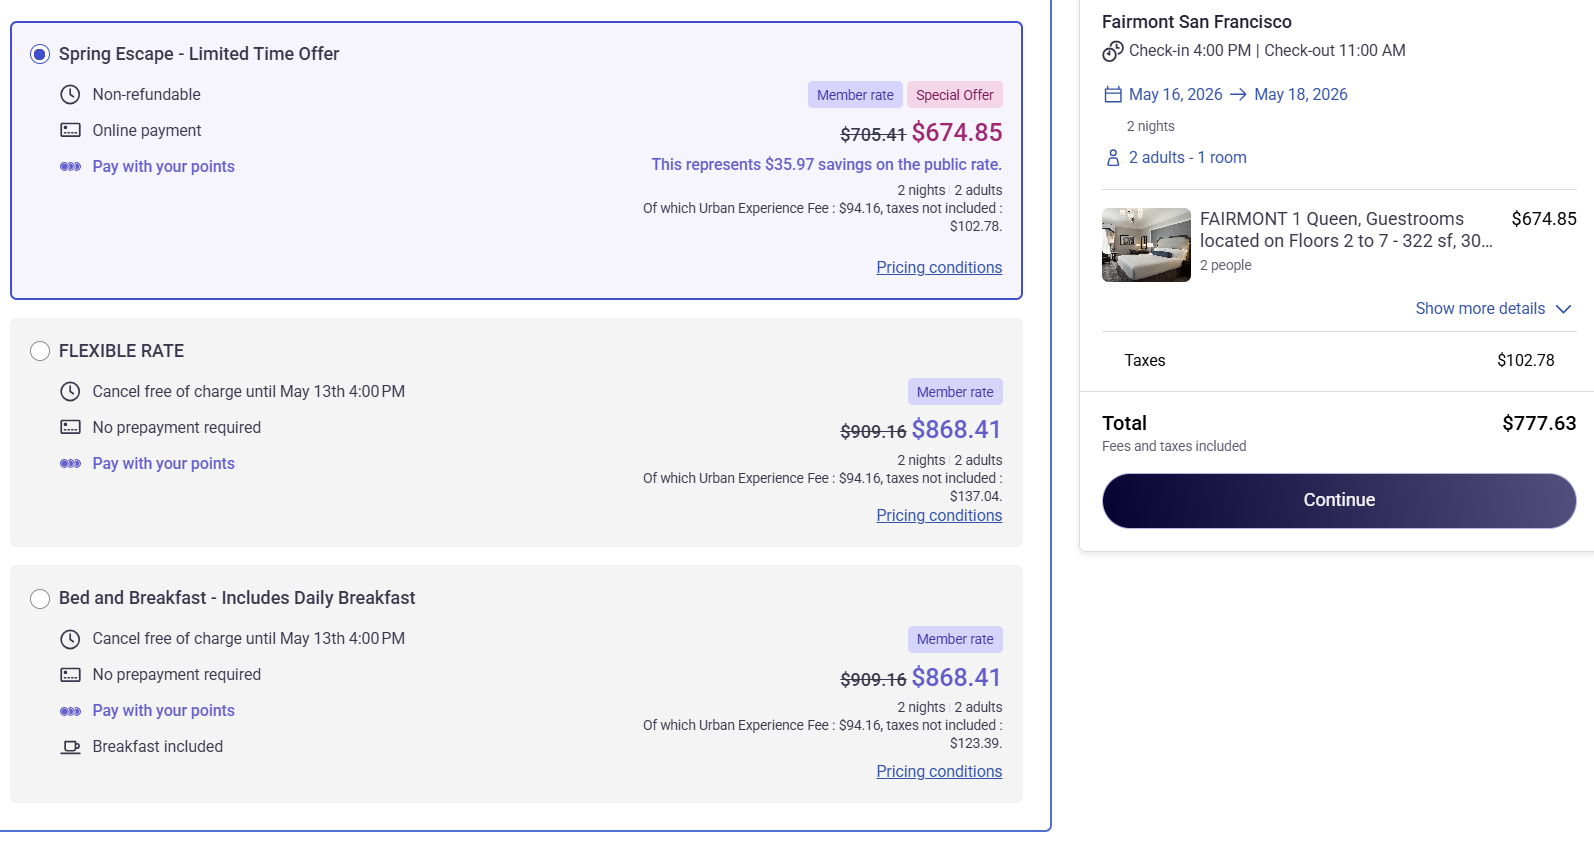
Task: Select Bed and Breakfast rate radio button
Action: pos(40,599)
